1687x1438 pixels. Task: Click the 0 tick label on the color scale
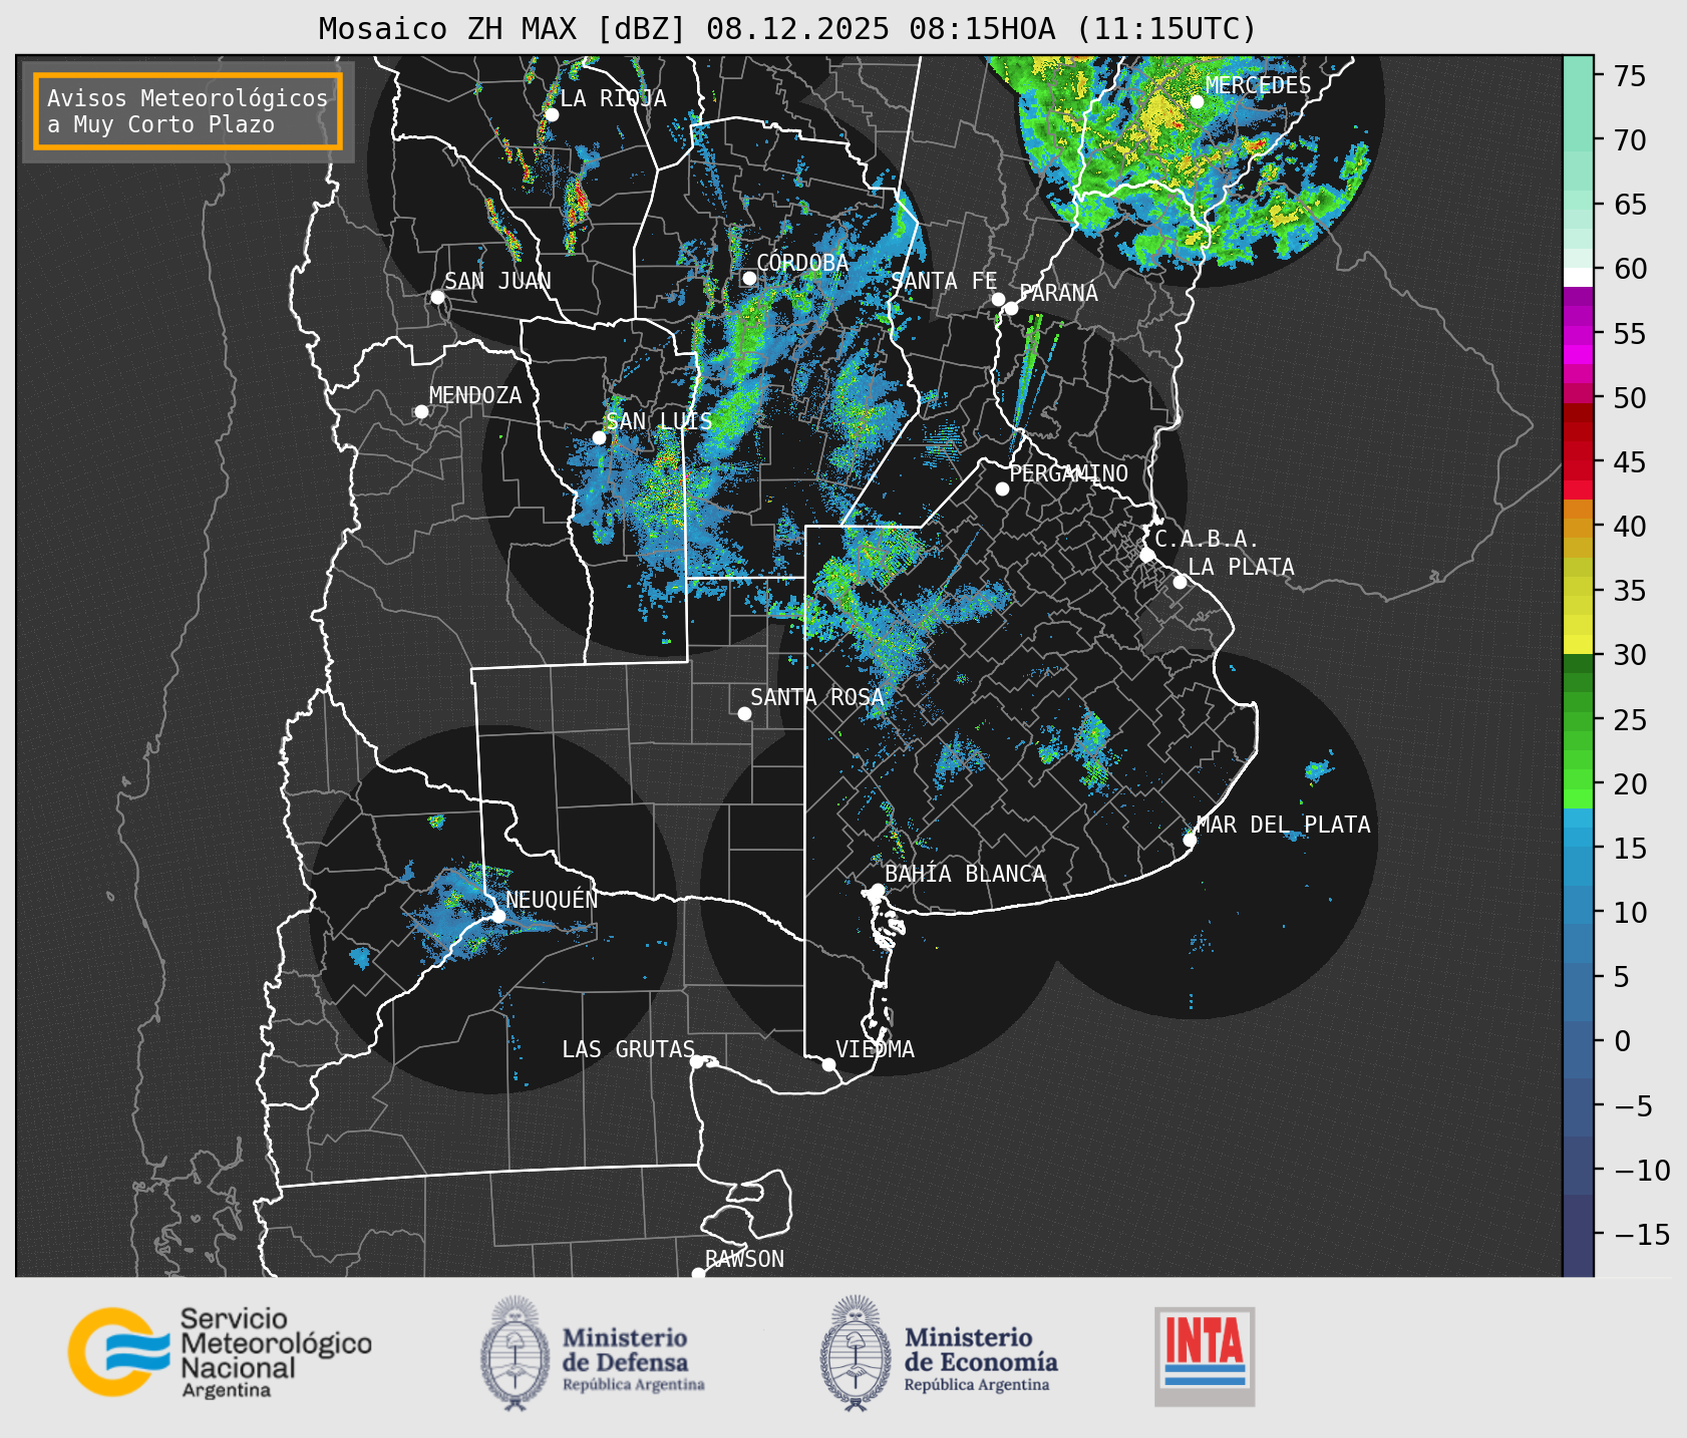pyautogui.click(x=1621, y=1041)
